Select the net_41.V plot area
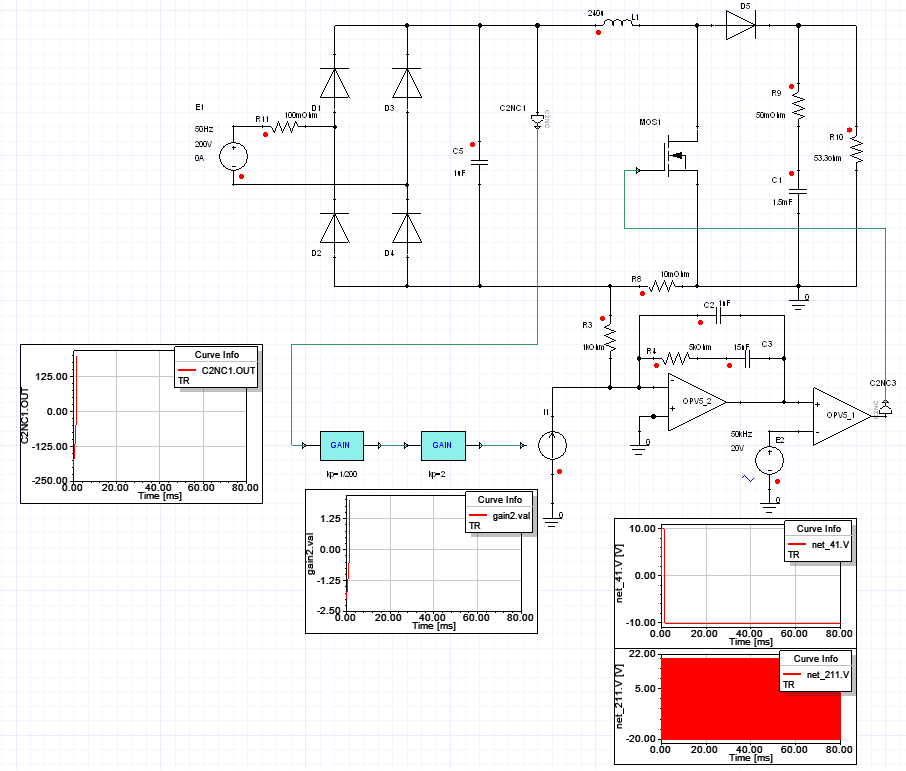This screenshot has height=771, width=906. [x=751, y=576]
